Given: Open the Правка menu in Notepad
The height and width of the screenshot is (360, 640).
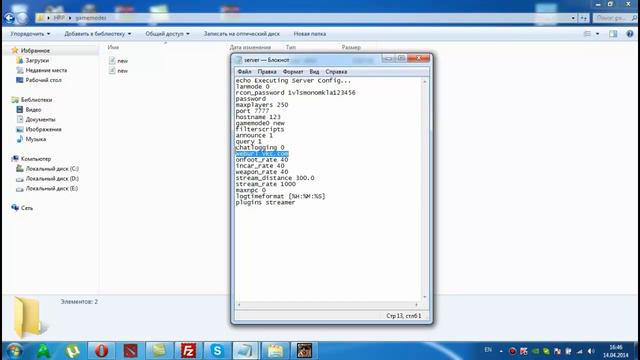Looking at the screenshot, I should pyautogui.click(x=267, y=72).
